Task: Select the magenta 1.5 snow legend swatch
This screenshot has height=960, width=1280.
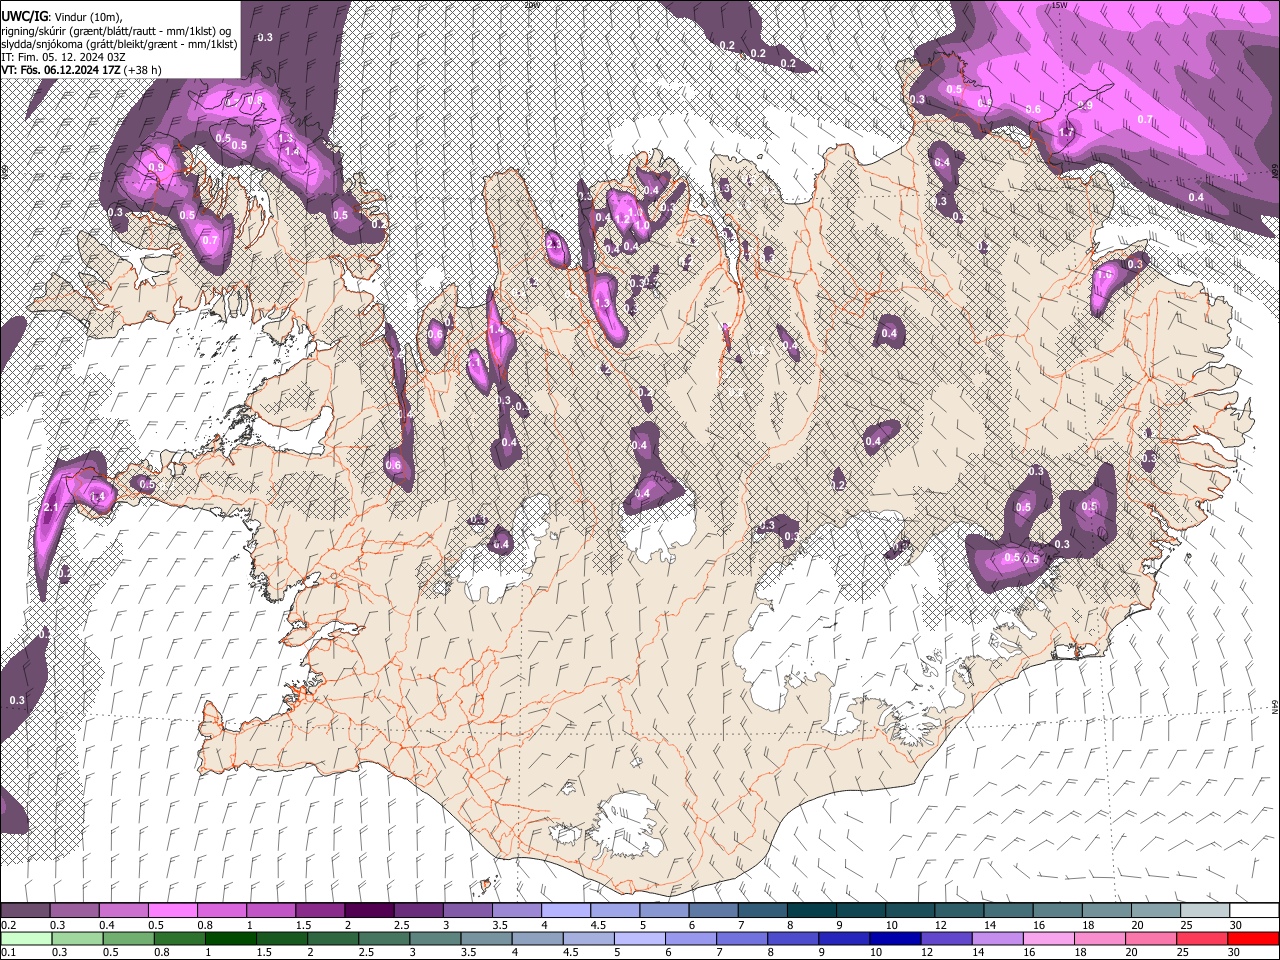Action: click(319, 911)
